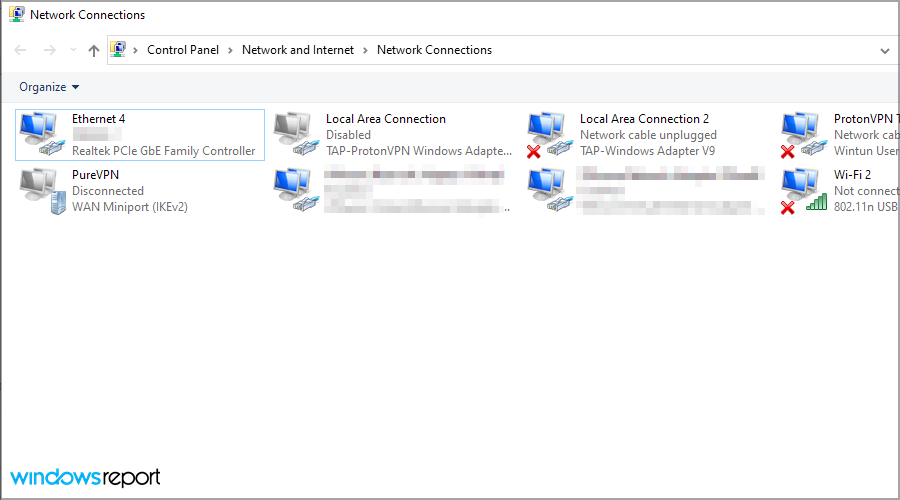
Task: Navigate to Network and Internet breadcrumb
Action: [298, 50]
